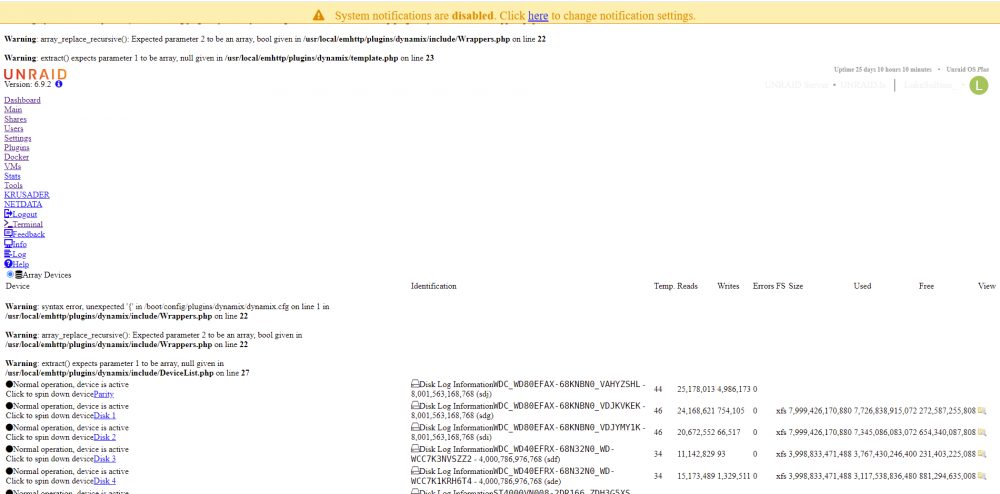Click the Array Devices database icon
Image resolution: width=1000 pixels, height=494 pixels.
(18, 275)
